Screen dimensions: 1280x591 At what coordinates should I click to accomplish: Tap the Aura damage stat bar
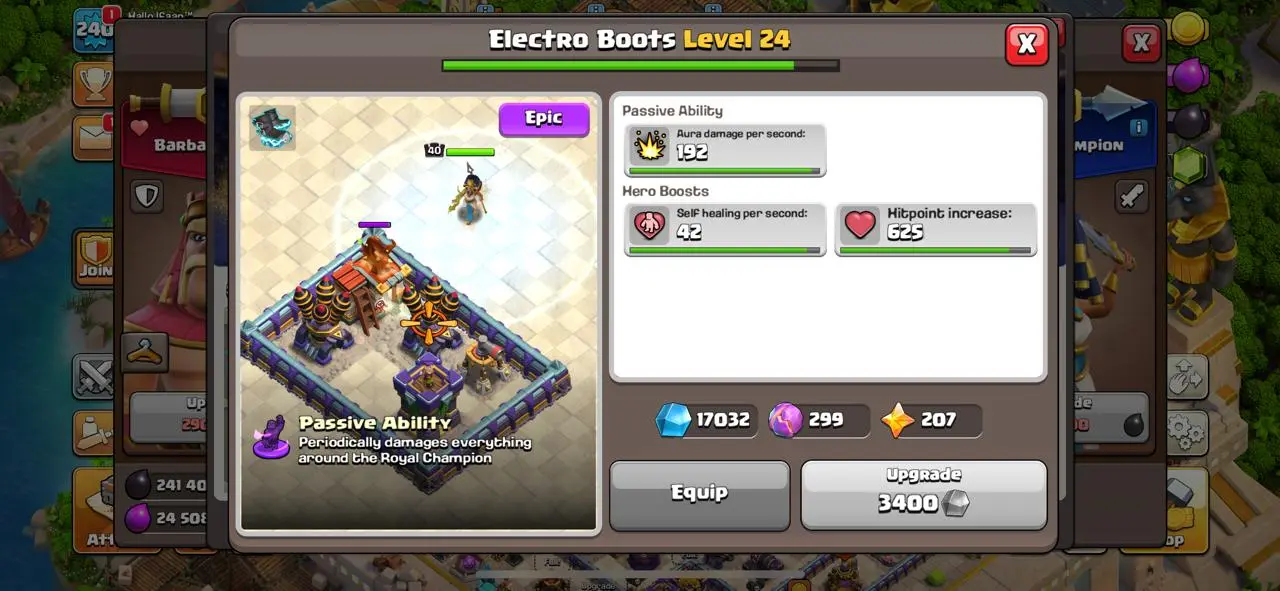725,171
